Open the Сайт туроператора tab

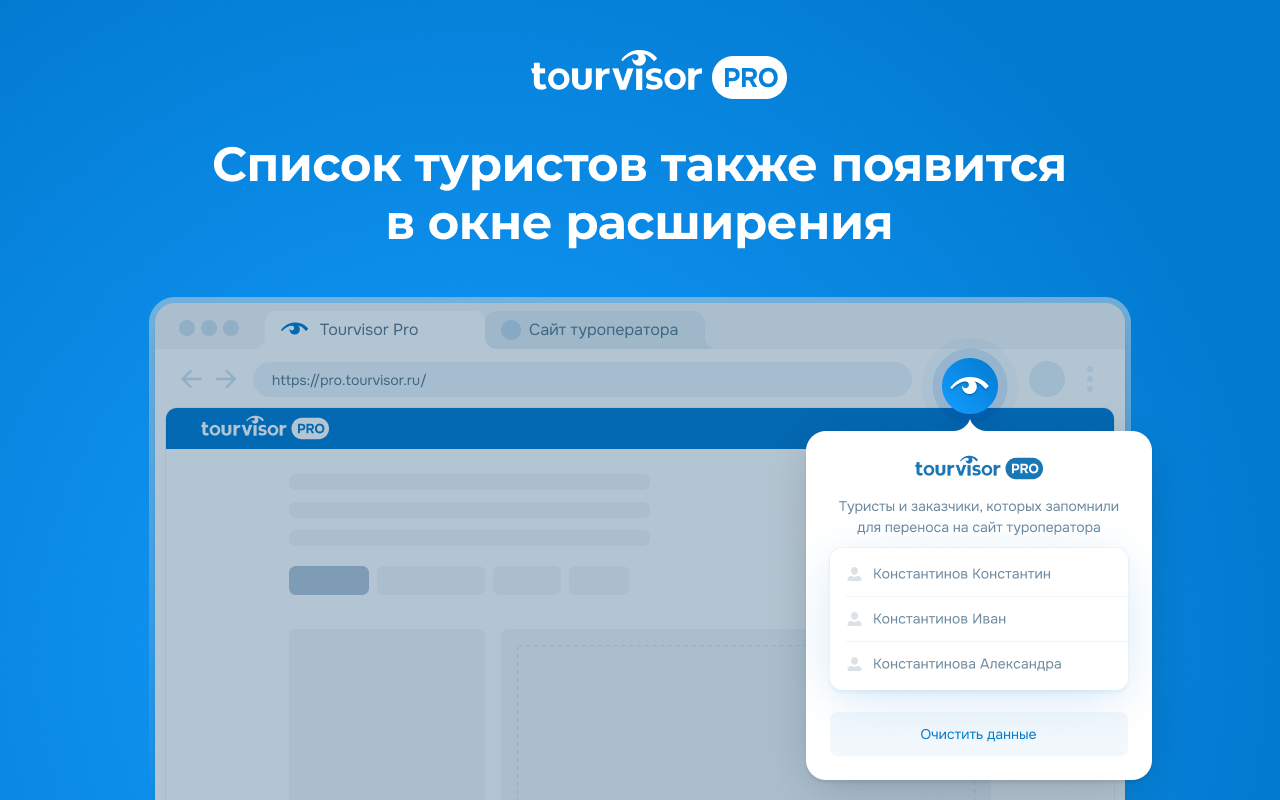coord(595,329)
